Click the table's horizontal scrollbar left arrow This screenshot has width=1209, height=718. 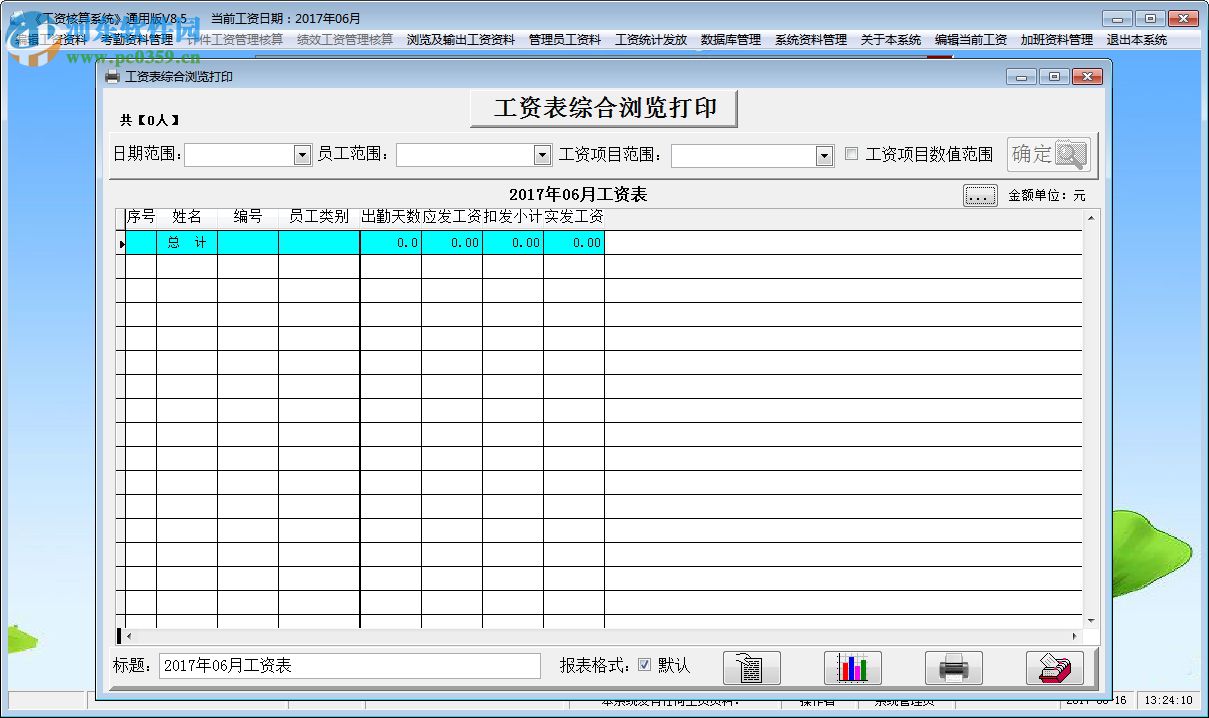tap(128, 636)
